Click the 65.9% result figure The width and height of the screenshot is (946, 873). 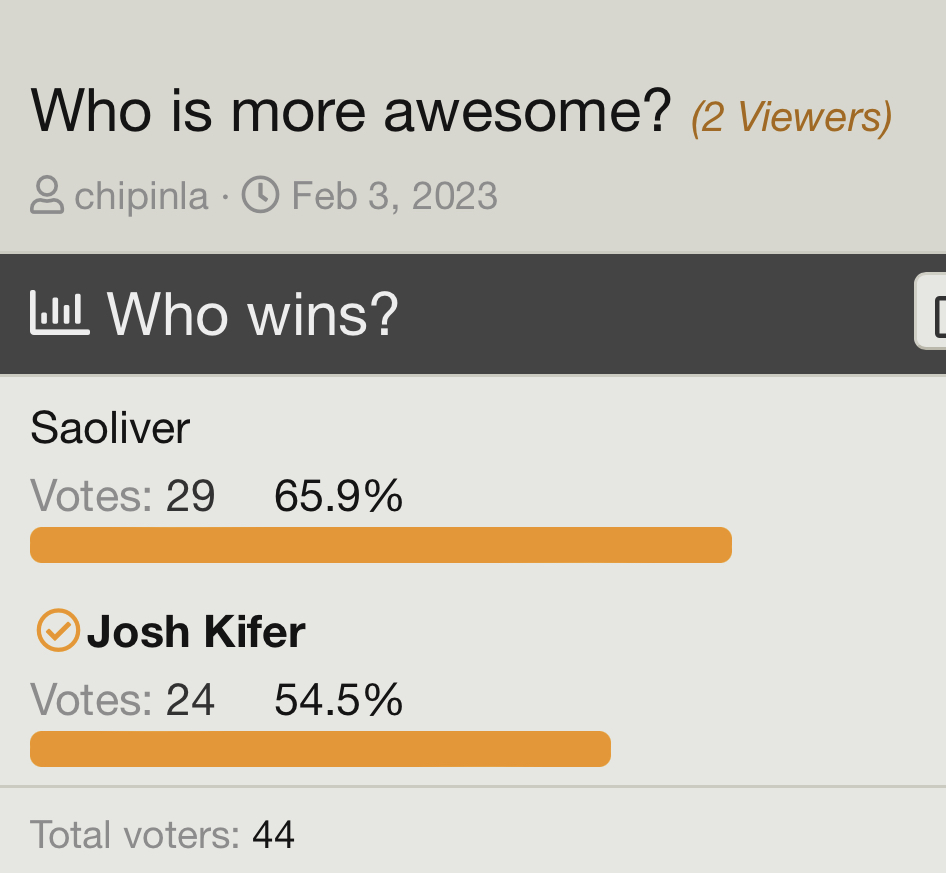coord(338,496)
